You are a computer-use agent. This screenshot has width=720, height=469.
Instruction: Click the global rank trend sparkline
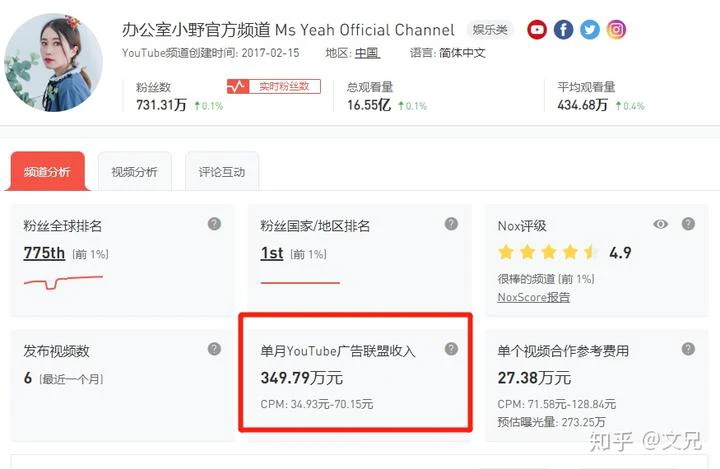coord(63,282)
